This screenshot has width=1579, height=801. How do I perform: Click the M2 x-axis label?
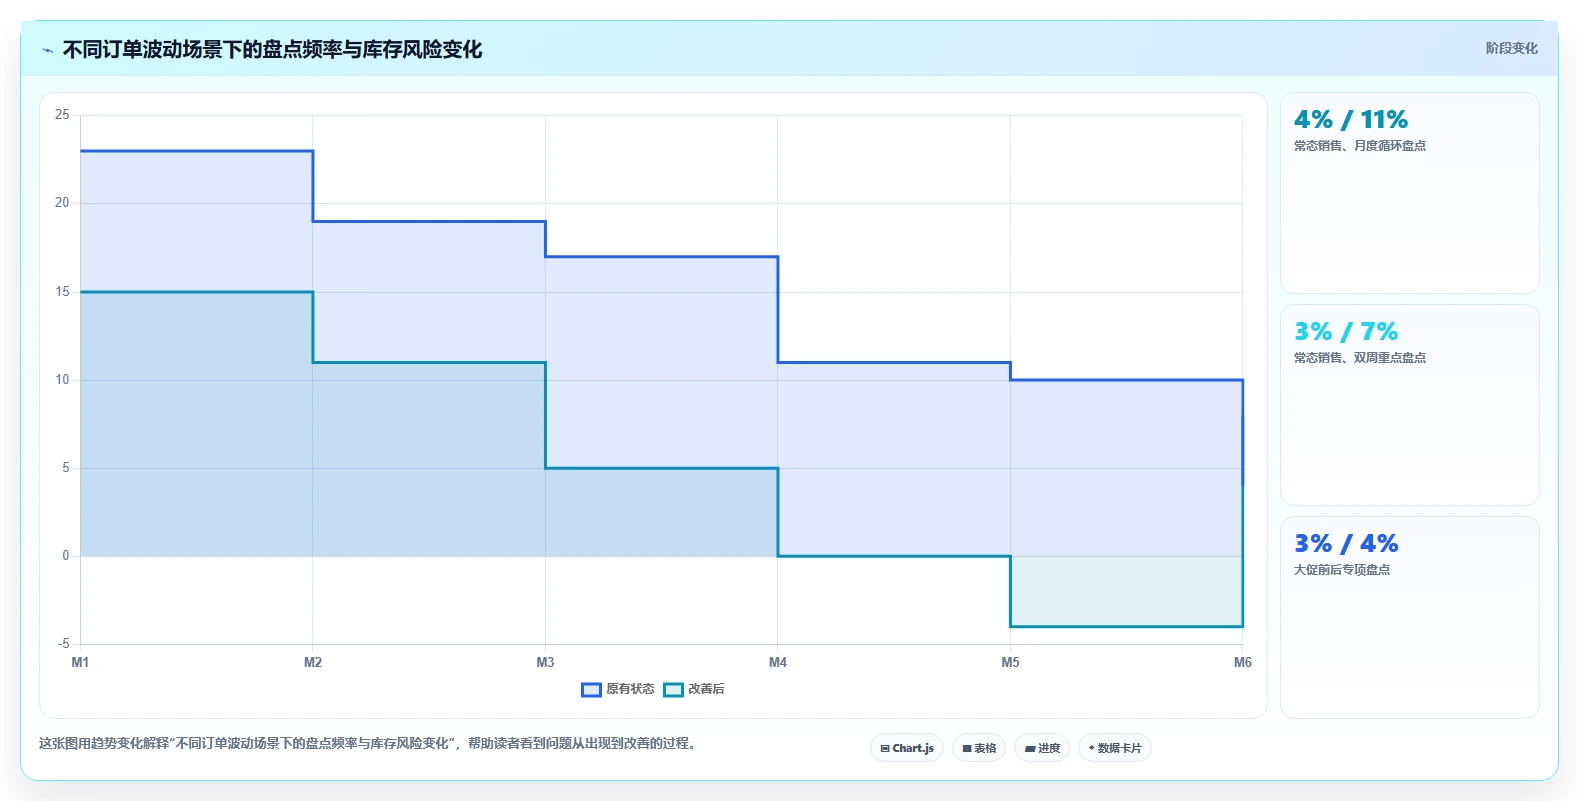click(313, 662)
